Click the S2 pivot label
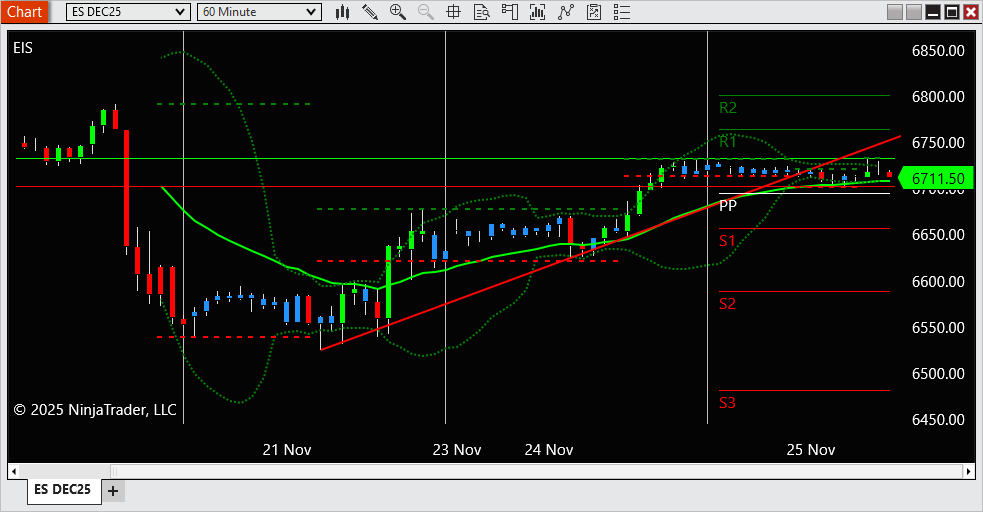 pyautogui.click(x=727, y=304)
